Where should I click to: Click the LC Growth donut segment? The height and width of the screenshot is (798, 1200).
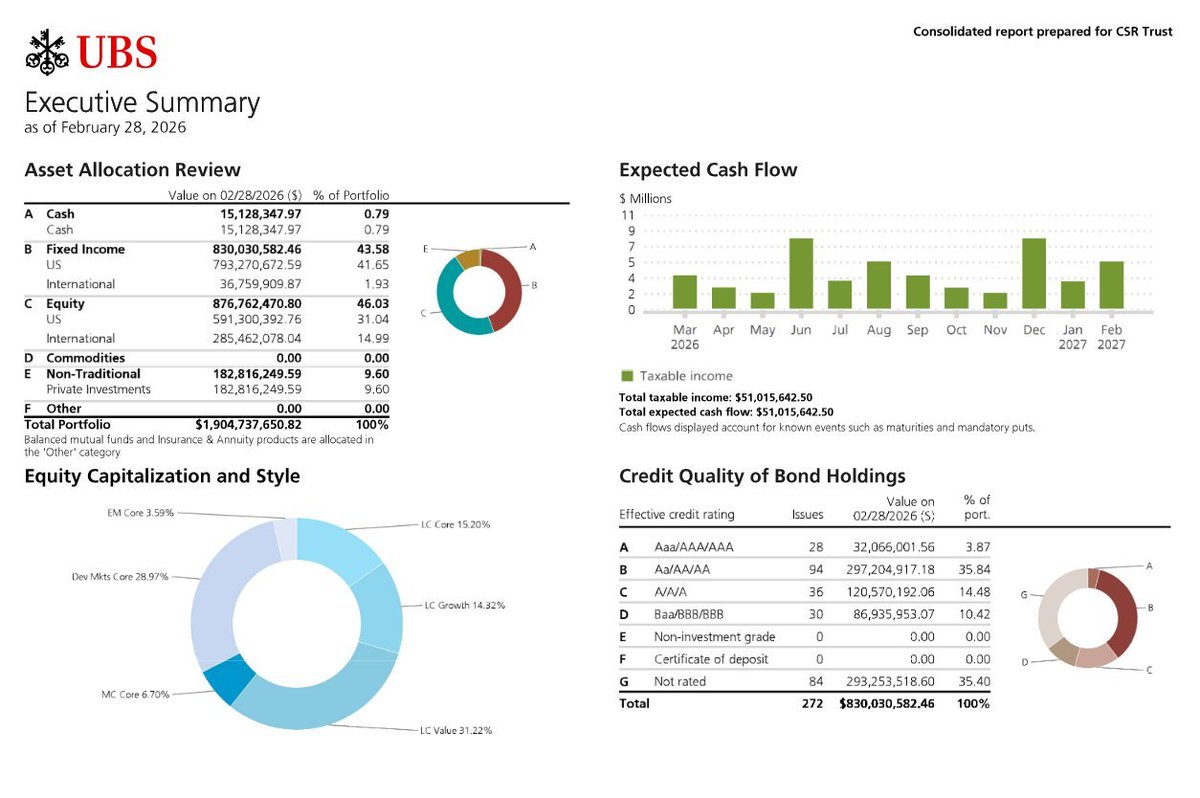coord(379,610)
